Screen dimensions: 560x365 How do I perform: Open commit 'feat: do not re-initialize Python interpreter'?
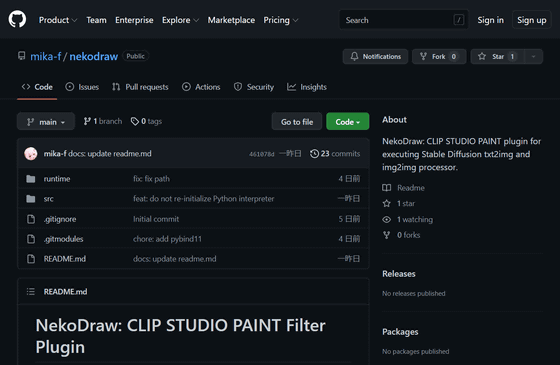pyautogui.click(x=204, y=199)
